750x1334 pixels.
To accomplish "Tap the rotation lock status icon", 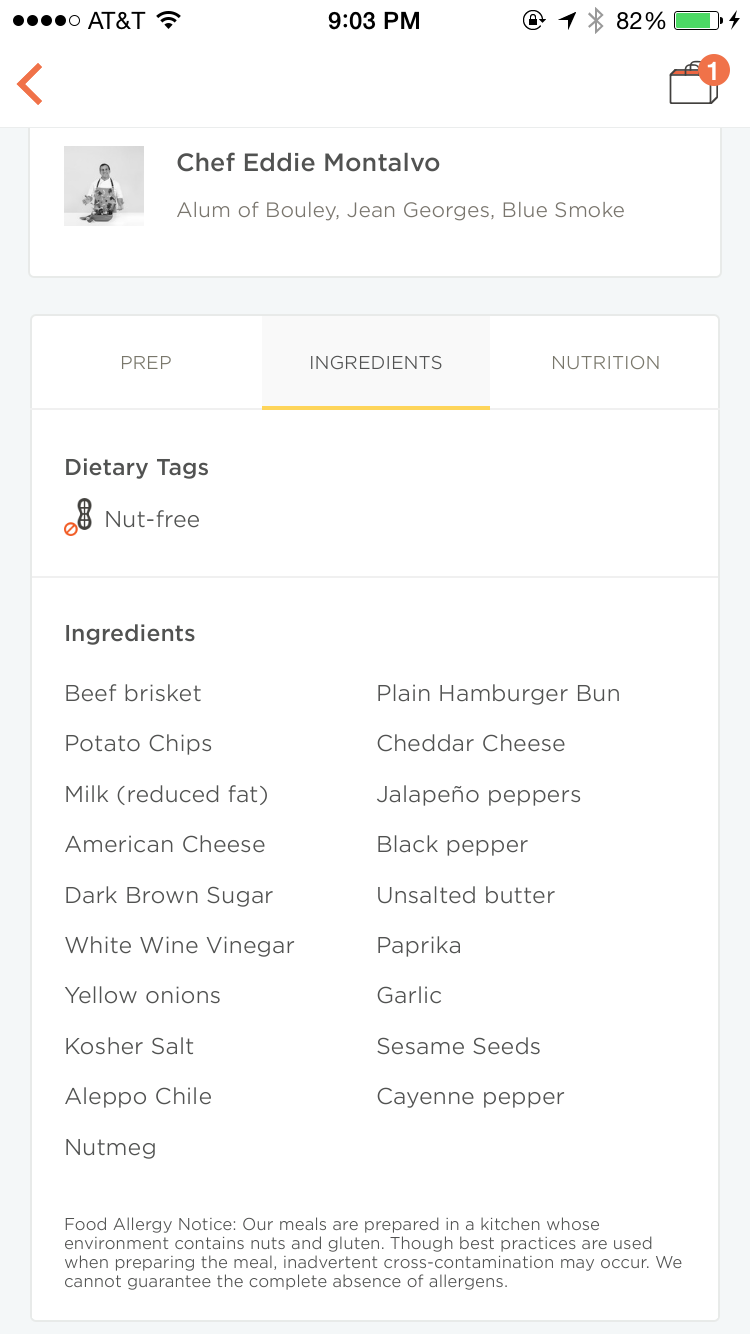I will pos(533,20).
